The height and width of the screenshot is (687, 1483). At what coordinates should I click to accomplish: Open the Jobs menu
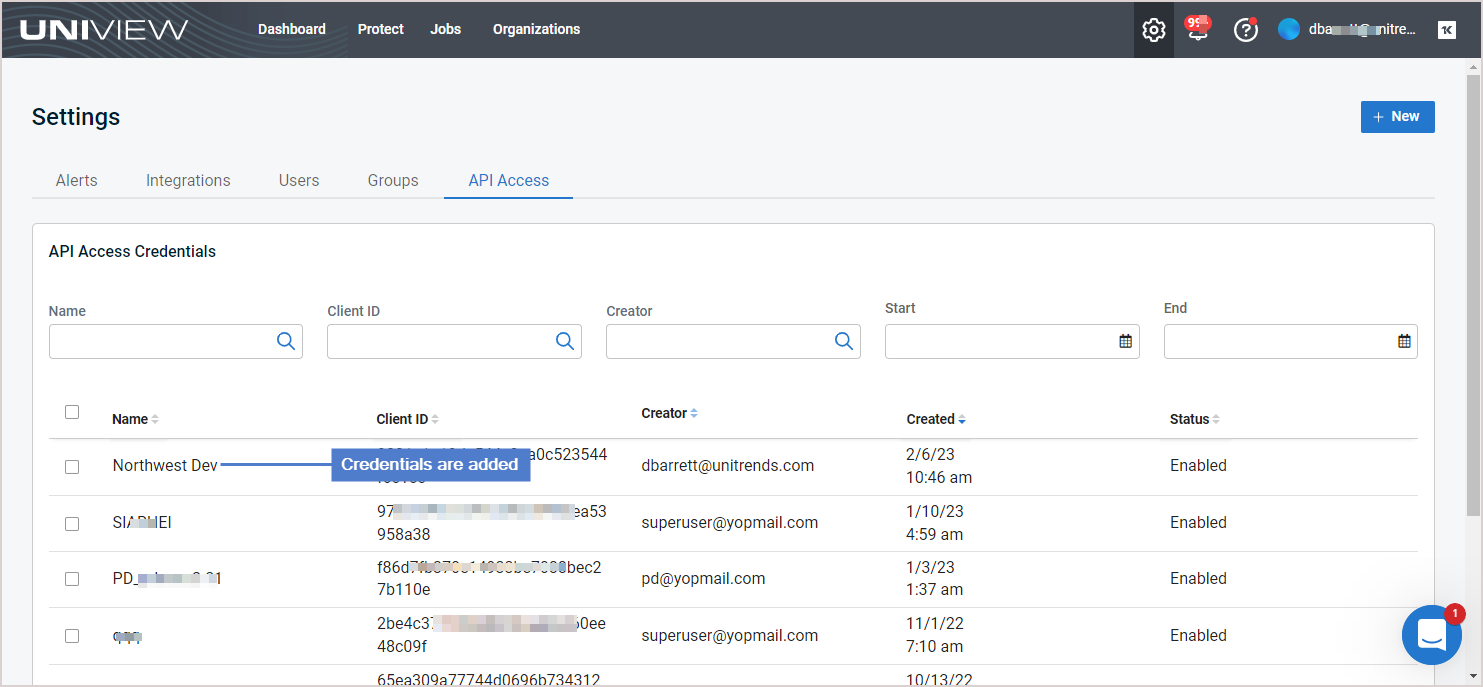[446, 29]
